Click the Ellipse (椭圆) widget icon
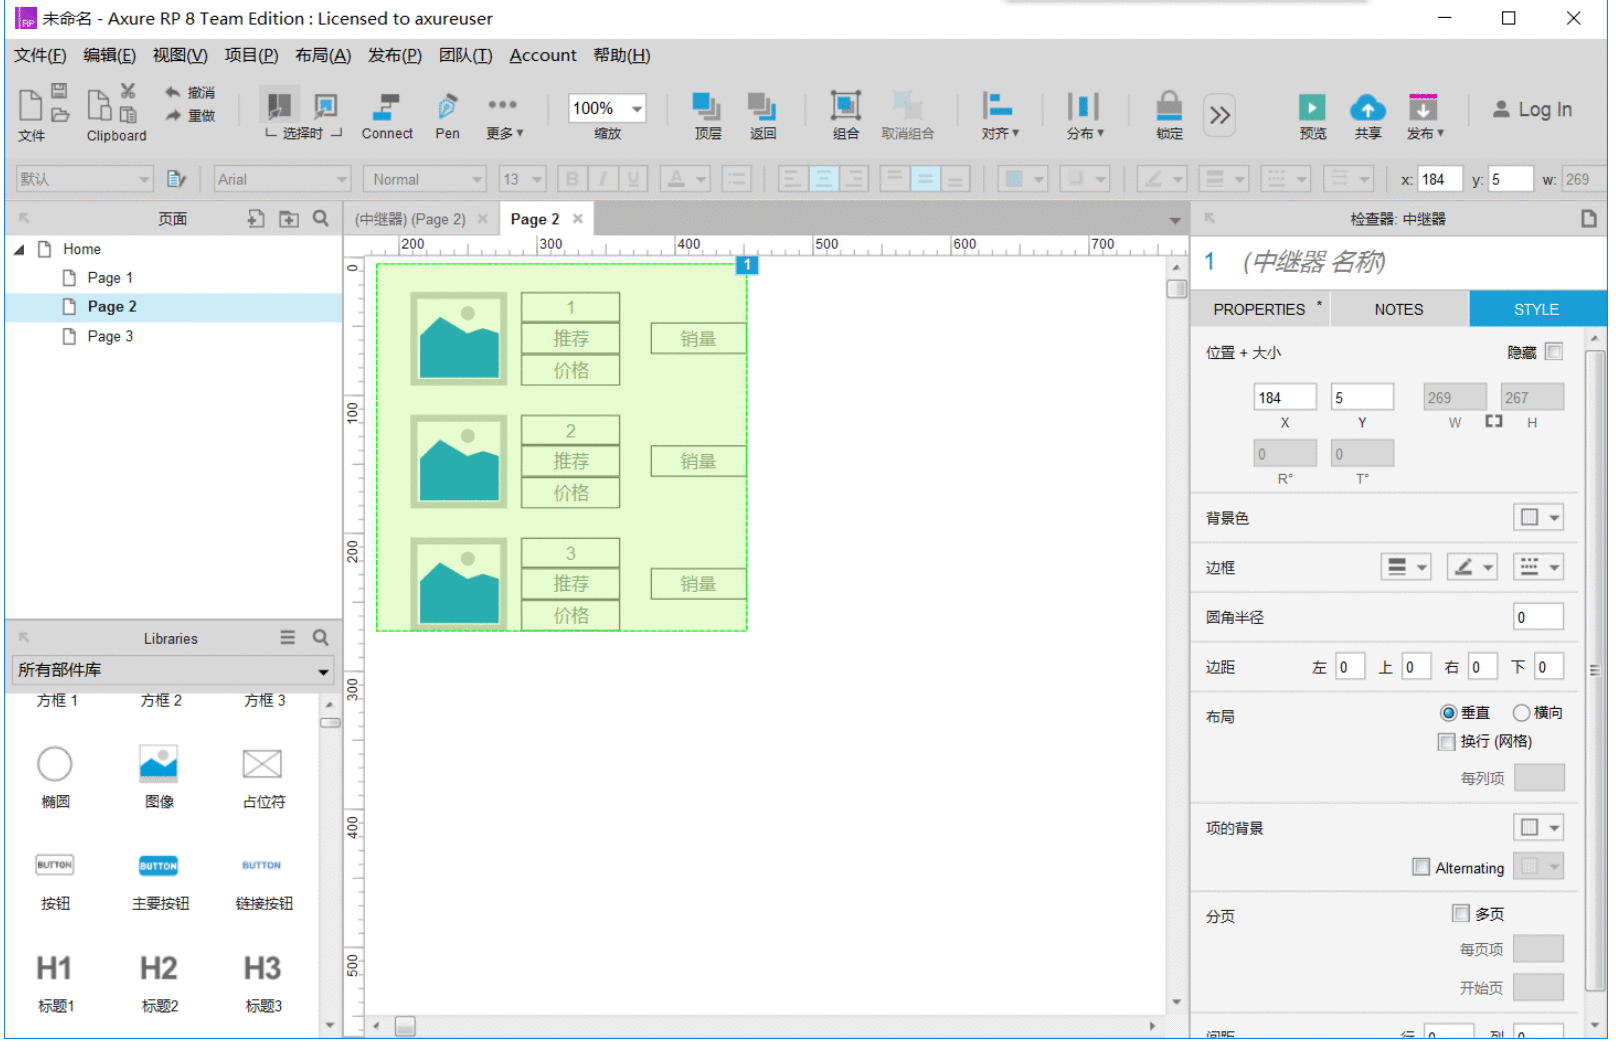 [x=55, y=764]
